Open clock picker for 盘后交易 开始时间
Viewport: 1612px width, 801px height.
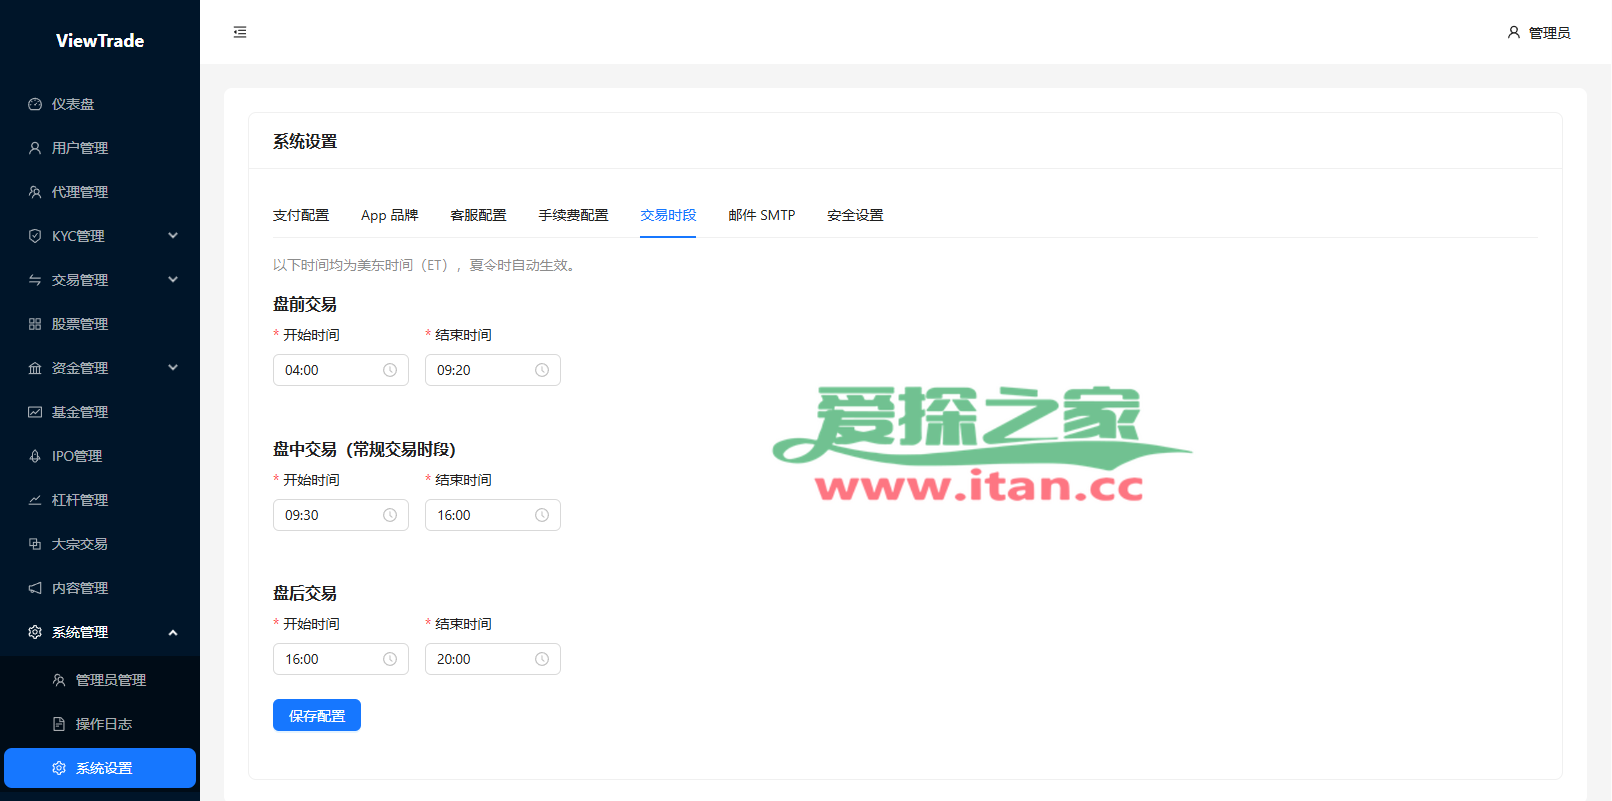tap(390, 659)
